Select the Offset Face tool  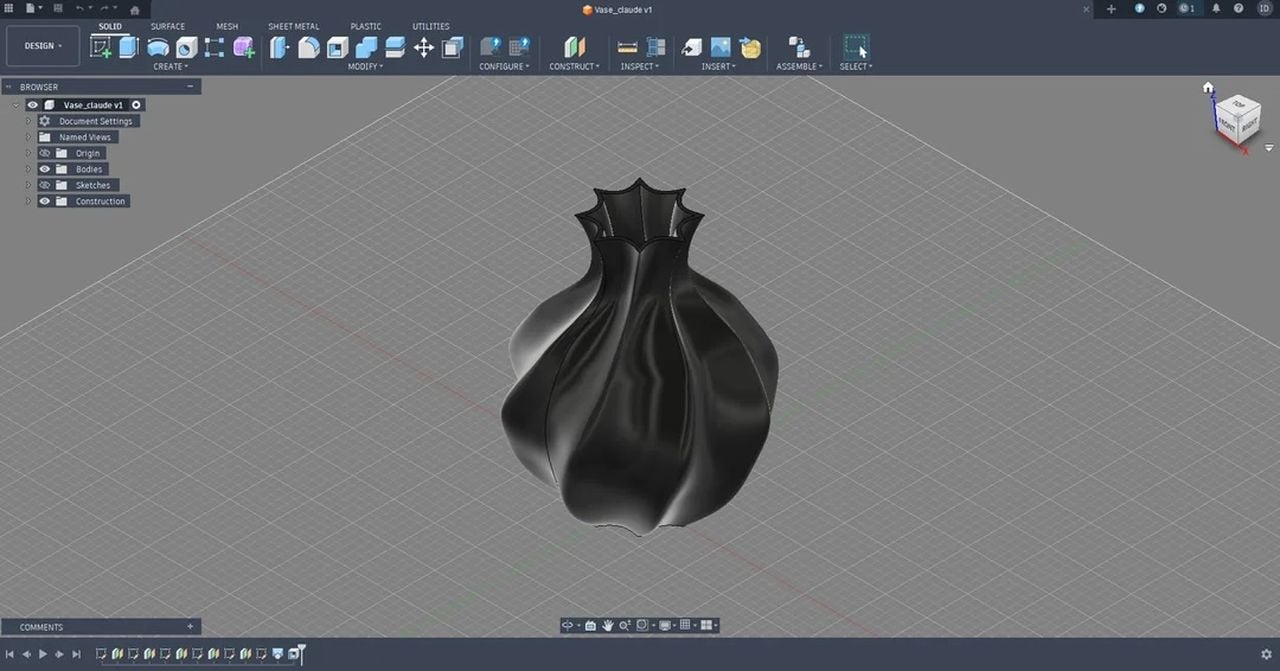coord(395,47)
